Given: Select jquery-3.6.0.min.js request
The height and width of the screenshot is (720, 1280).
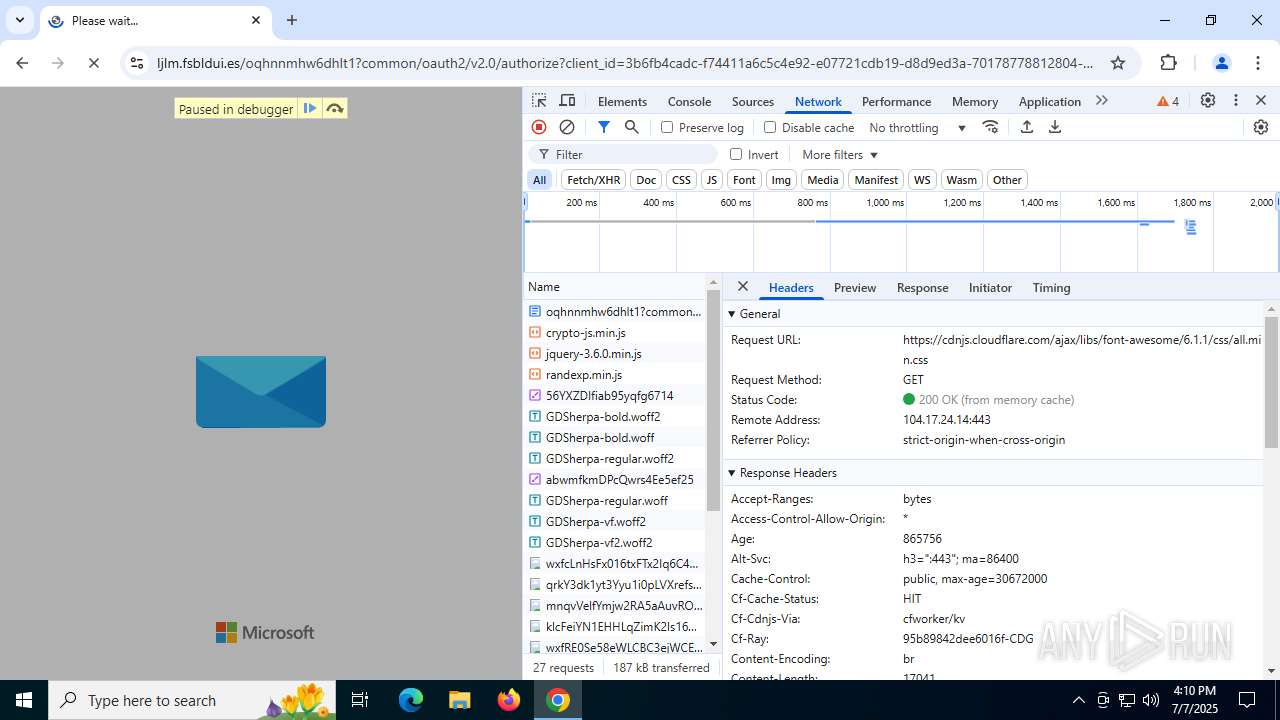Looking at the screenshot, I should click(615, 353).
